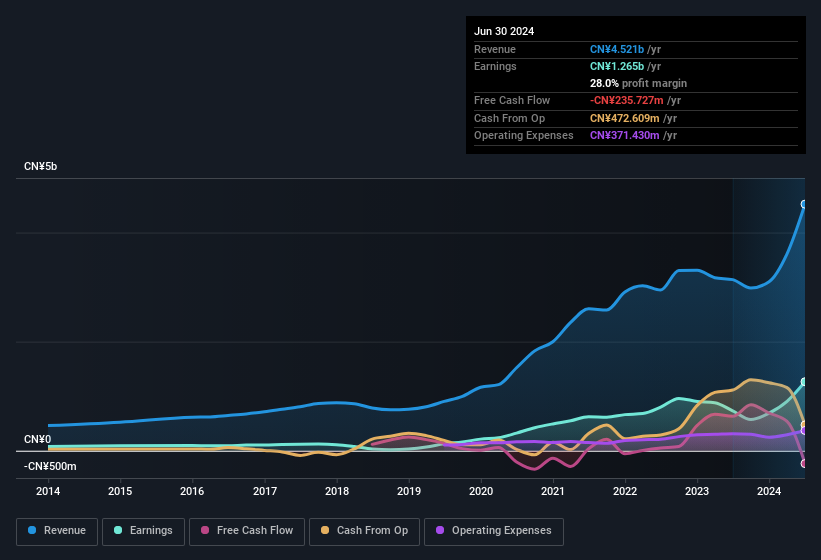Toggle the Revenue series legend button
821x560 pixels.
point(57,531)
